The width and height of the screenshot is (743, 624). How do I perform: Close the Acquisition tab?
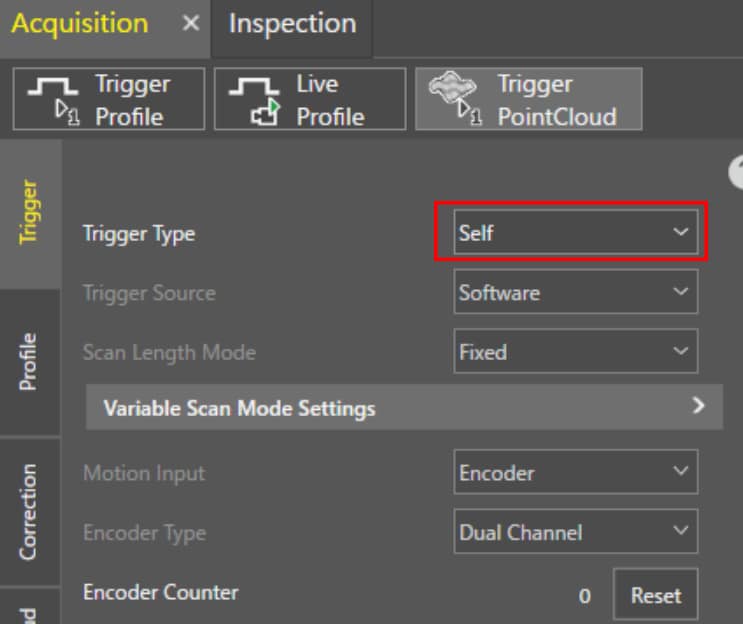click(x=190, y=23)
